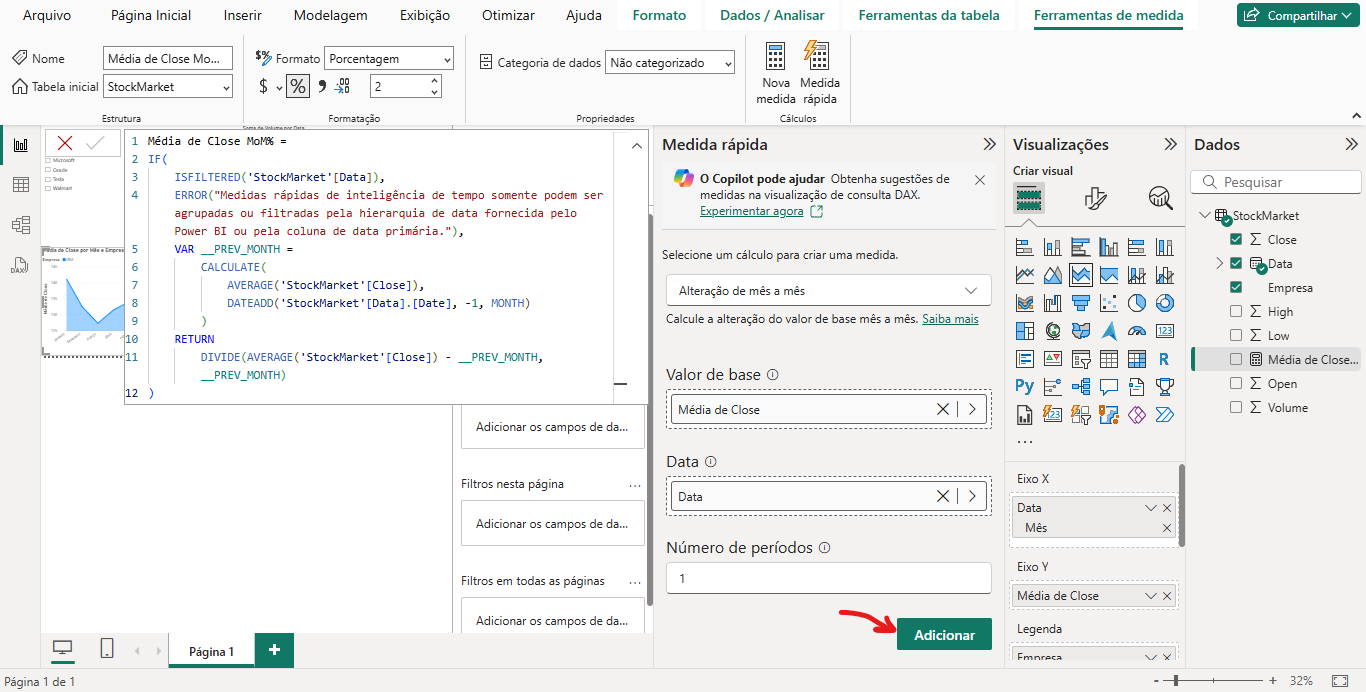Switch to the Dados / Analisar tab
The image size is (1366, 692).
772,15
